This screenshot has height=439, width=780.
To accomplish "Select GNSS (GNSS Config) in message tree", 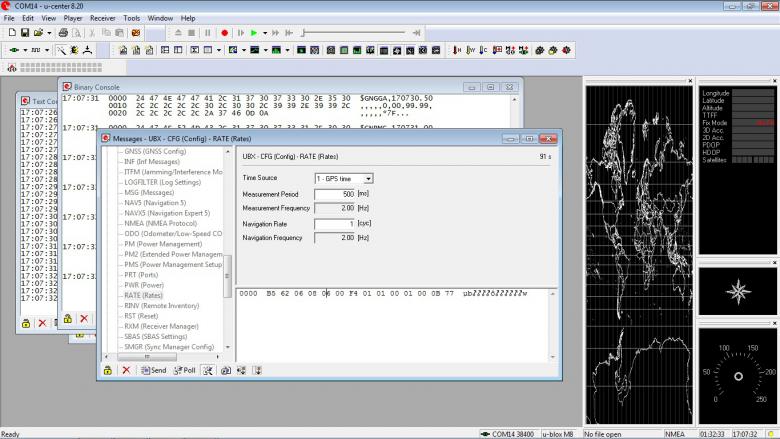I will click(155, 151).
